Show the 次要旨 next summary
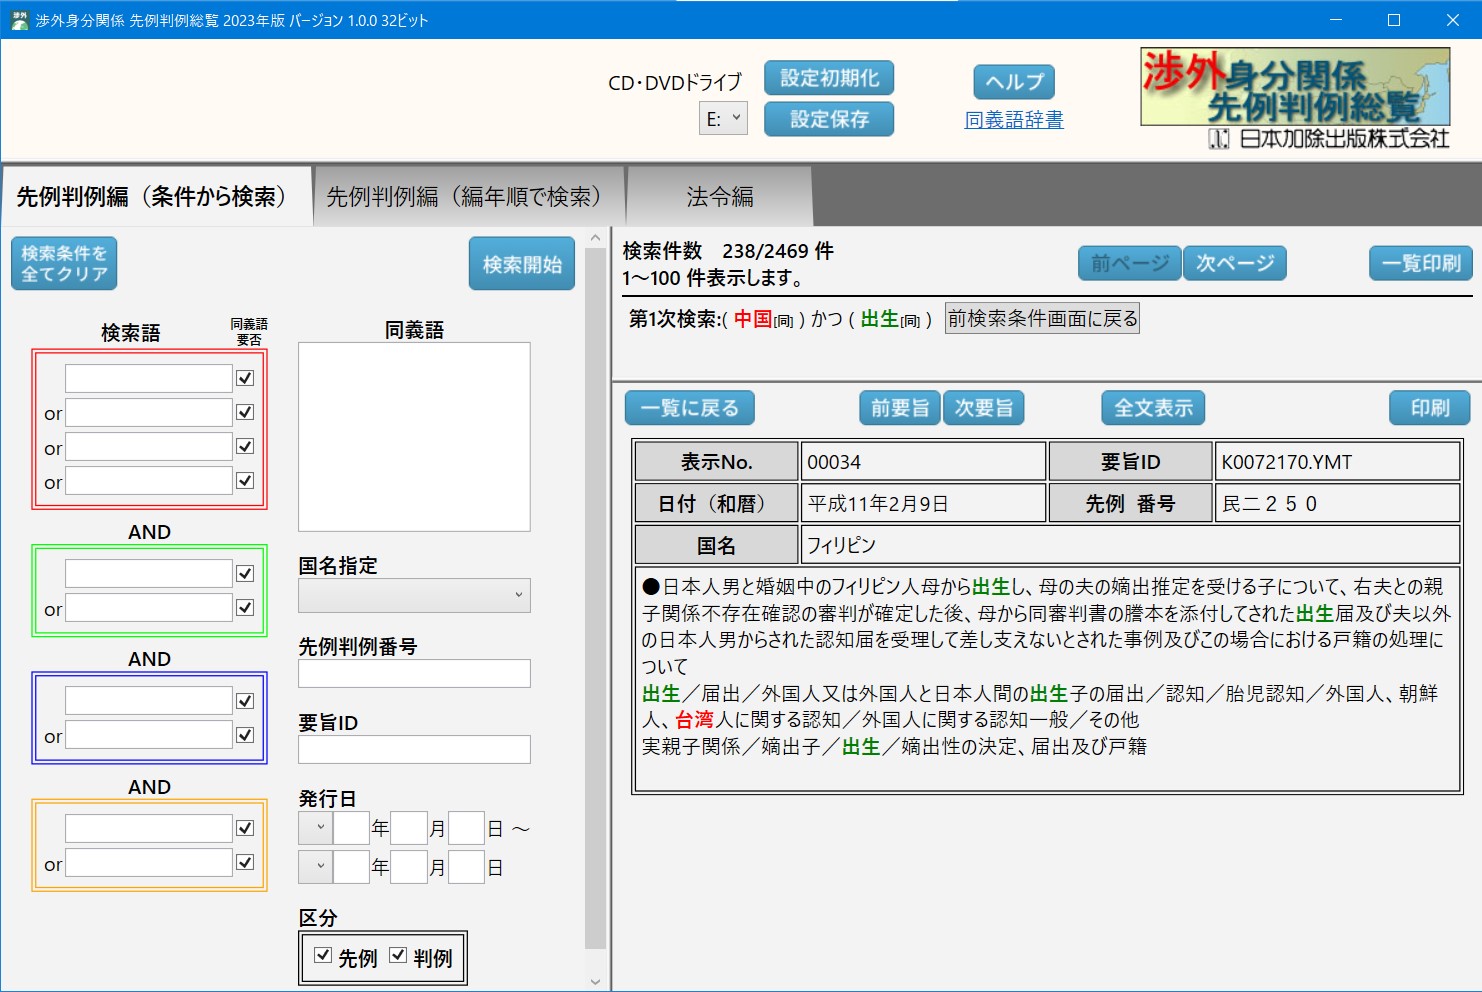 [x=983, y=408]
